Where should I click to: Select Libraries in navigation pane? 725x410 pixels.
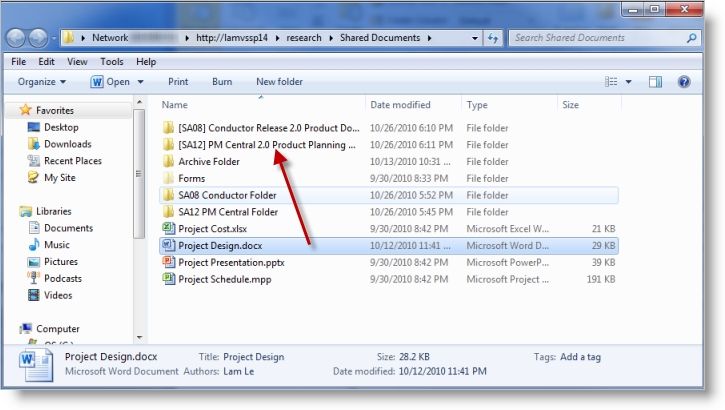54,211
